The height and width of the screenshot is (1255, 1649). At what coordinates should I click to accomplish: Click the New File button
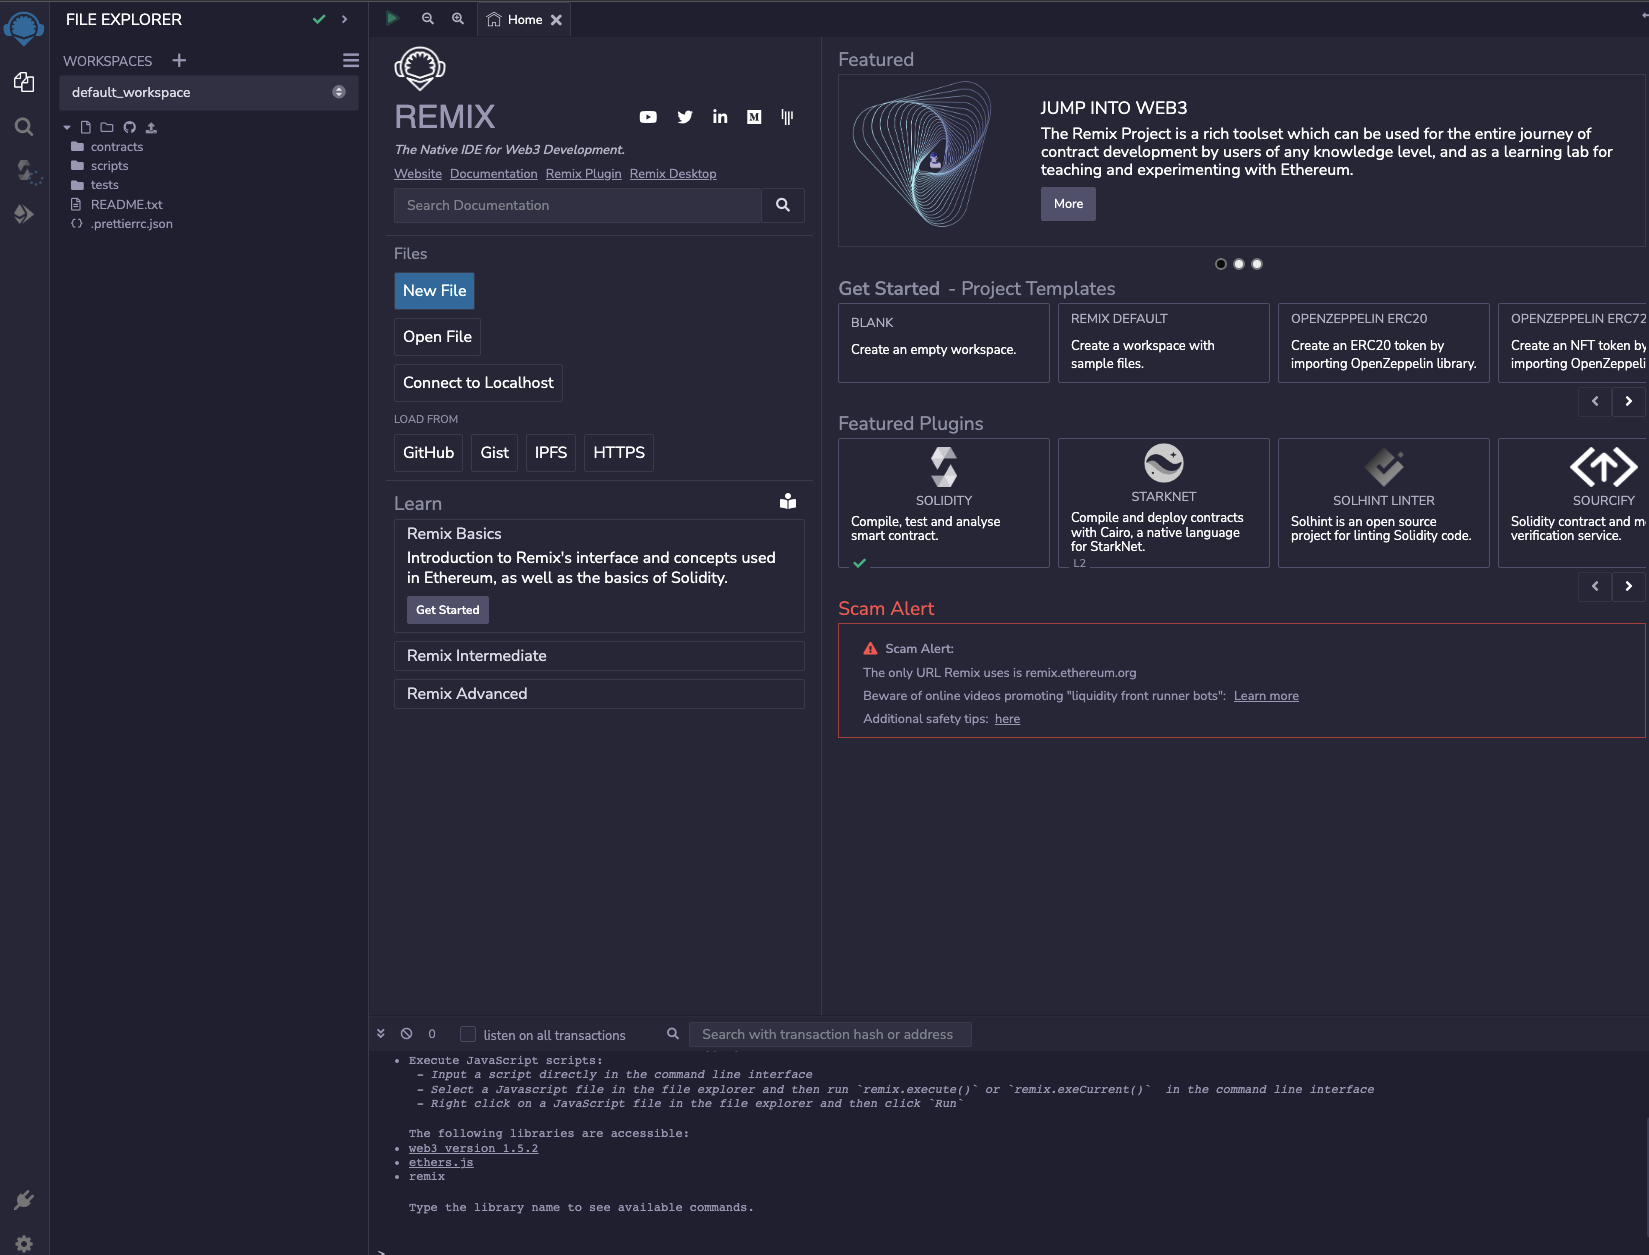[x=434, y=291]
